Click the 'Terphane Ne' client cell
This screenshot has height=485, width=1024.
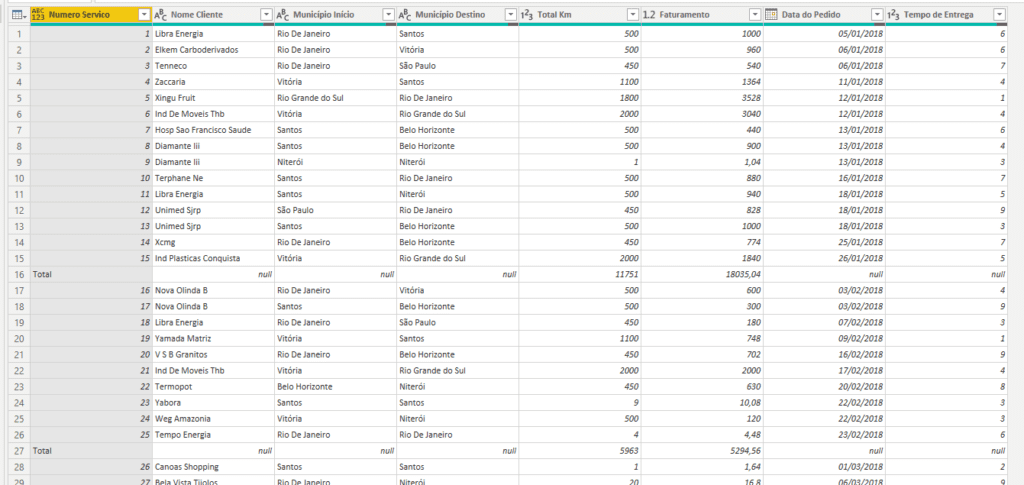coord(214,178)
